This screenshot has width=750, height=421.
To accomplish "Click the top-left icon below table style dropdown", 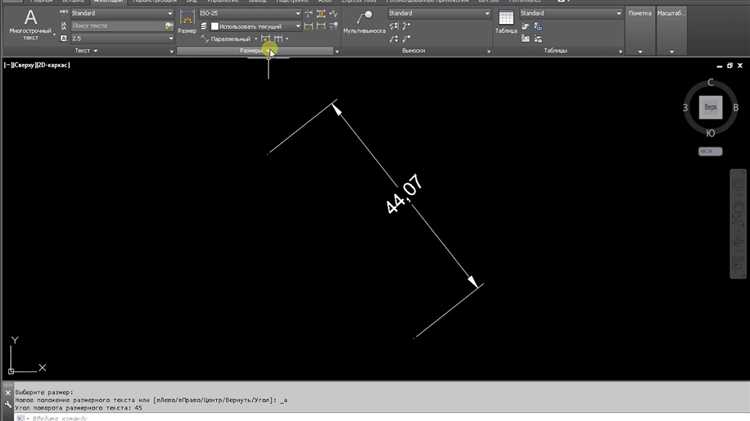I will pyautogui.click(x=525, y=26).
